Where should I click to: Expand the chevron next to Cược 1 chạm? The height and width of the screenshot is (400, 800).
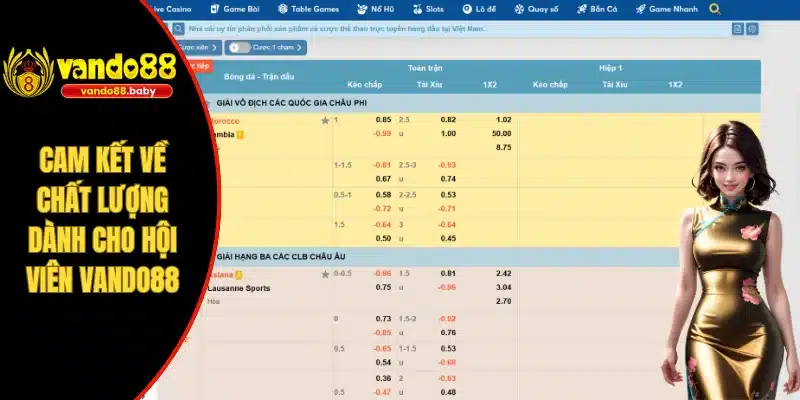coord(299,47)
